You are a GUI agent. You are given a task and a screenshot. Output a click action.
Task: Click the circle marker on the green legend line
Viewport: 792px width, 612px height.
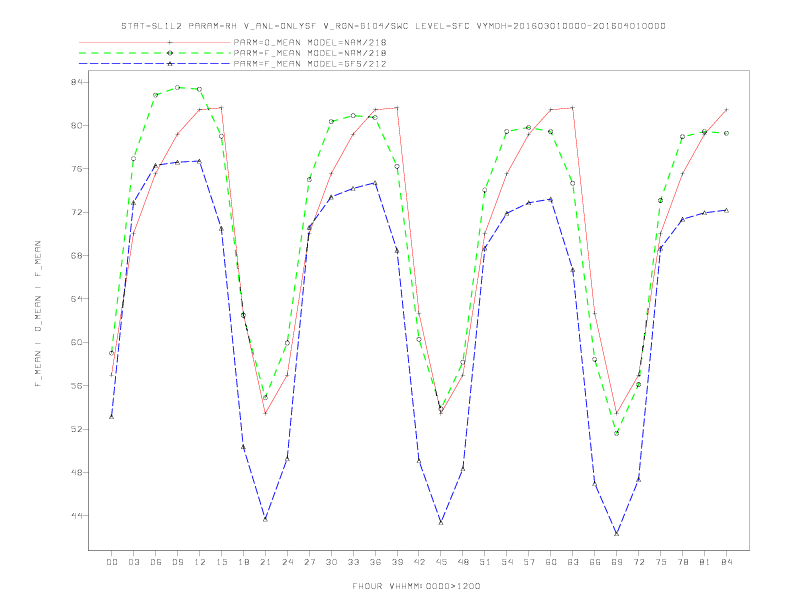(170, 53)
